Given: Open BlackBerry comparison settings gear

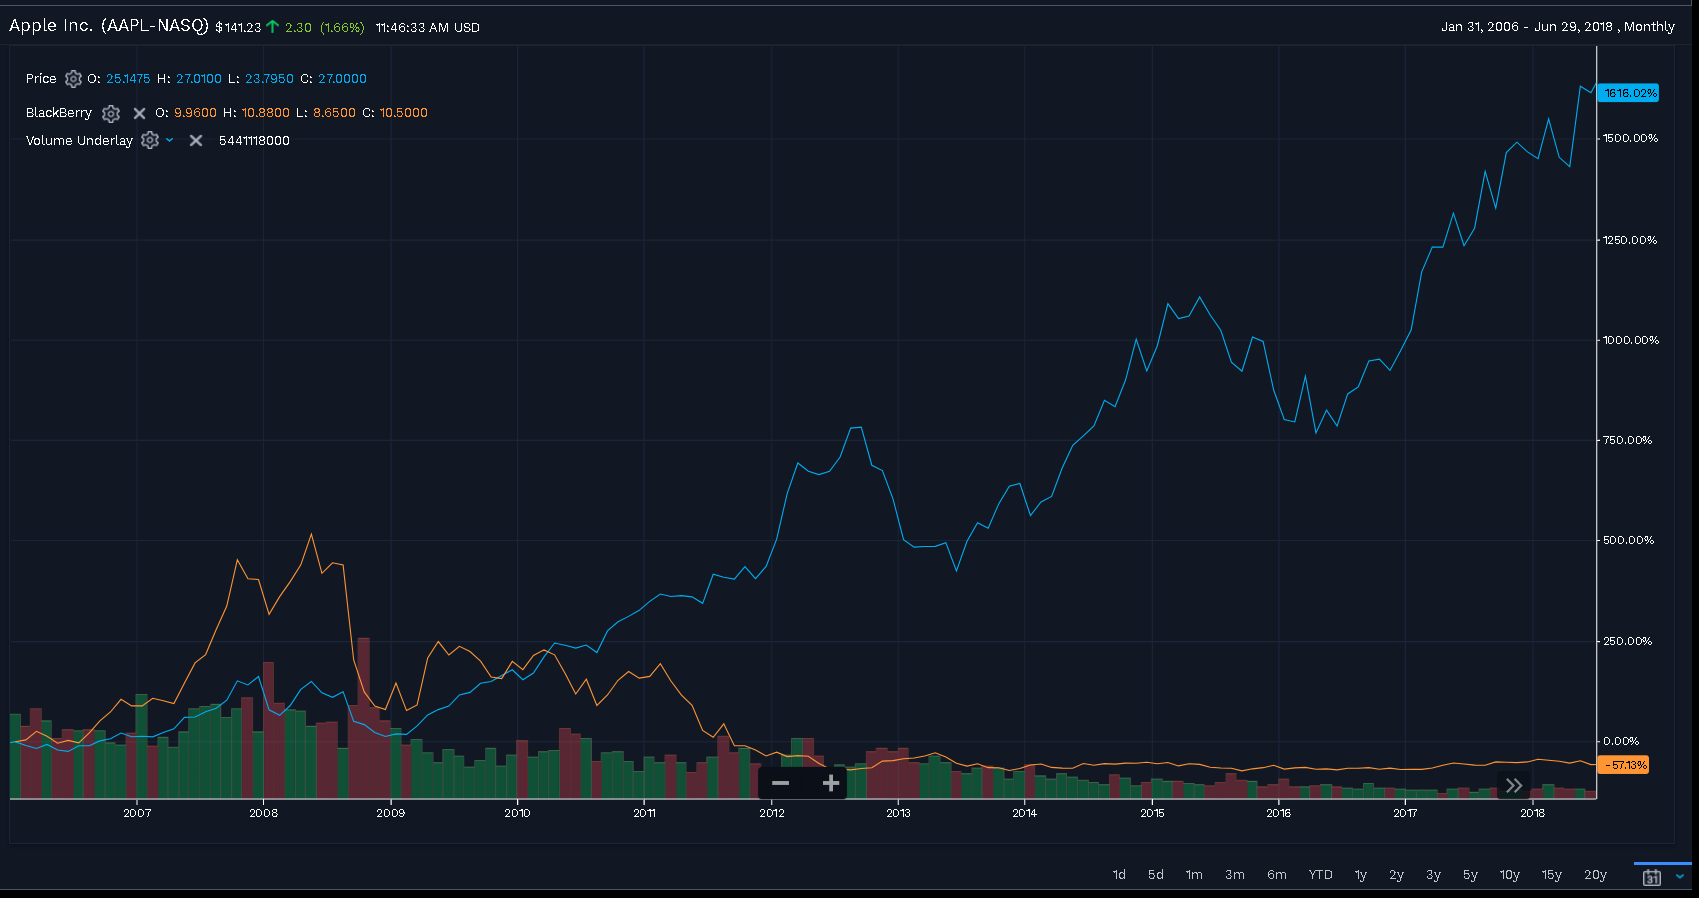Looking at the screenshot, I should pos(111,113).
